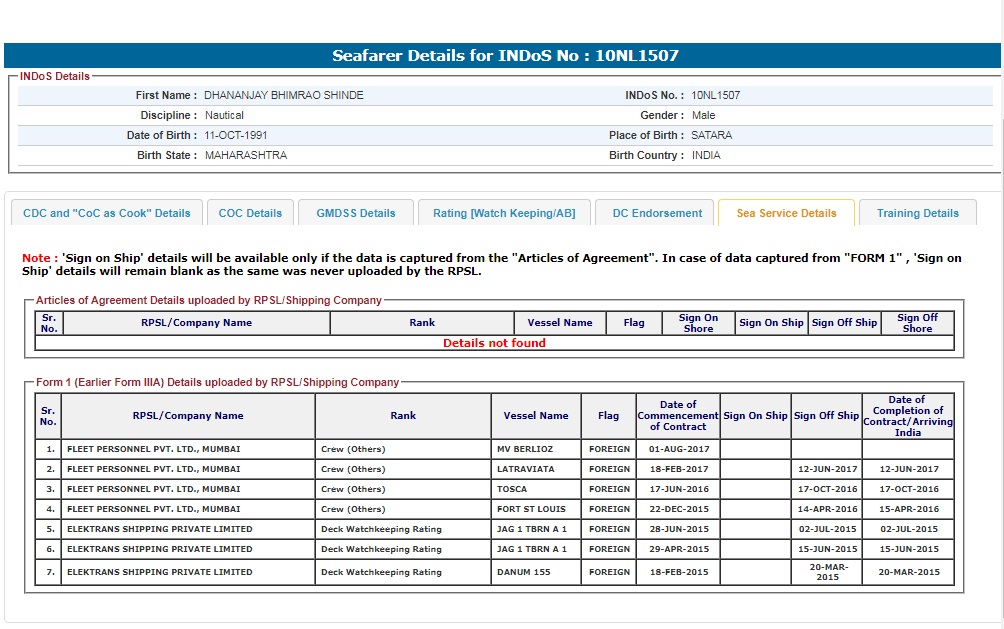Open the CDC and "CoC as Cook" Details tab
This screenshot has width=1004, height=629.
click(x=107, y=213)
